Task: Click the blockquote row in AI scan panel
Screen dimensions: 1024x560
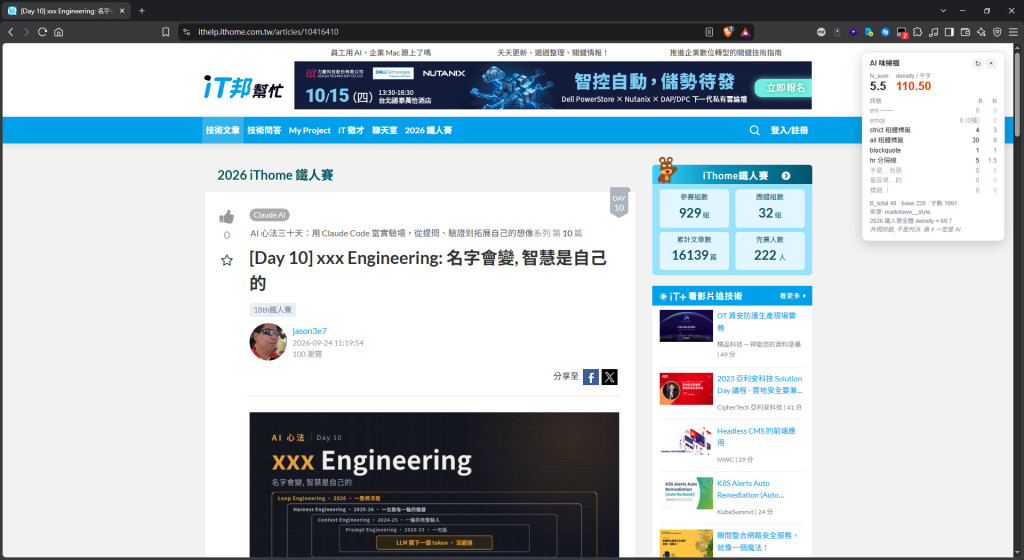Action: pyautogui.click(x=933, y=150)
